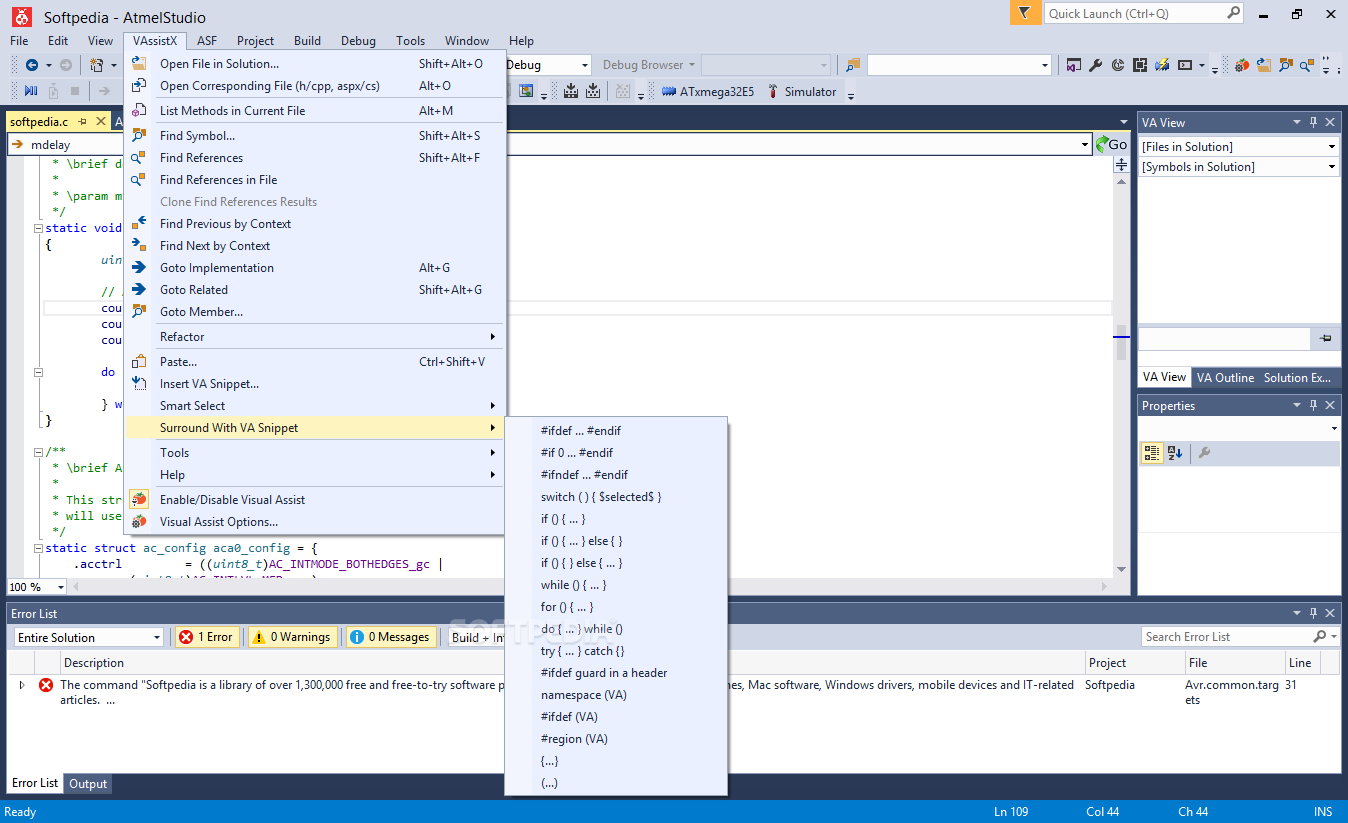Toggle the 1 Error filter button
Viewport: 1348px width, 823px height.
[x=206, y=637]
